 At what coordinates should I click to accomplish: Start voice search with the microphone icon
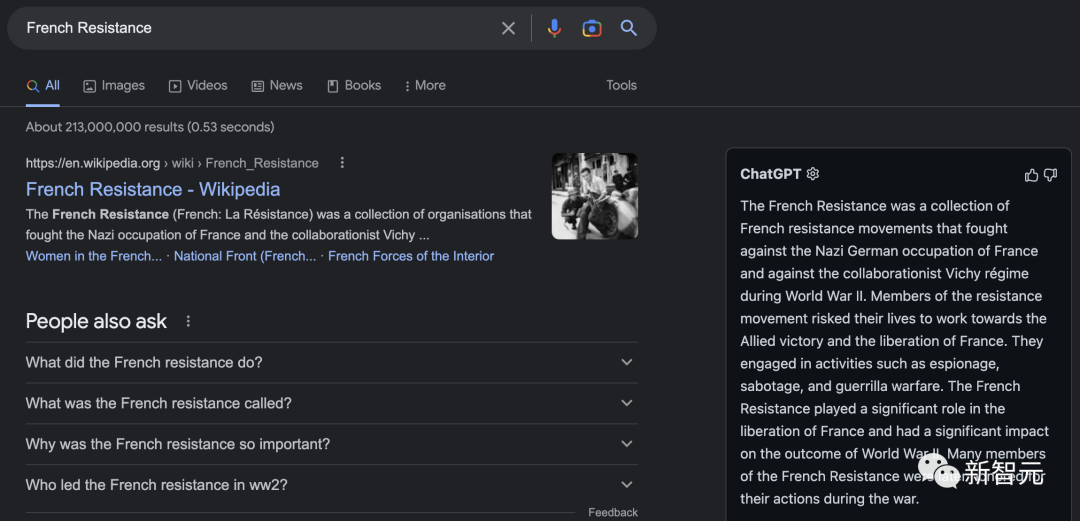(x=554, y=28)
